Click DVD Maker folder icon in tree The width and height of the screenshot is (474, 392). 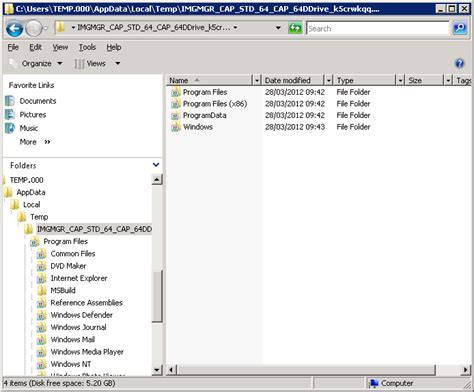pos(41,266)
